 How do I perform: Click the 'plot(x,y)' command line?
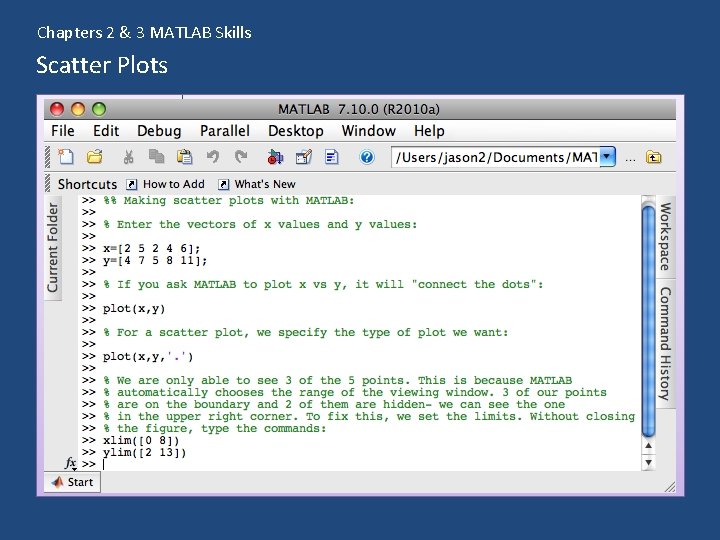(x=134, y=309)
